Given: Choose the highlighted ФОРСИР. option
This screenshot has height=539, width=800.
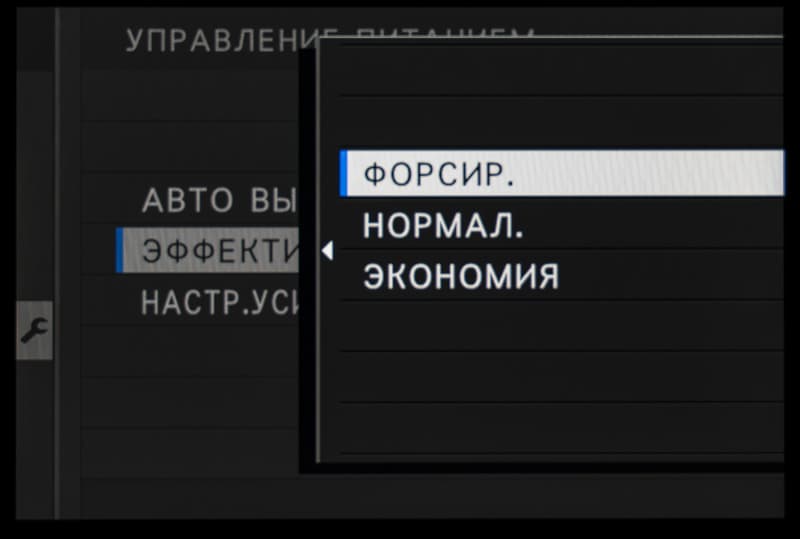Looking at the screenshot, I should [562, 174].
